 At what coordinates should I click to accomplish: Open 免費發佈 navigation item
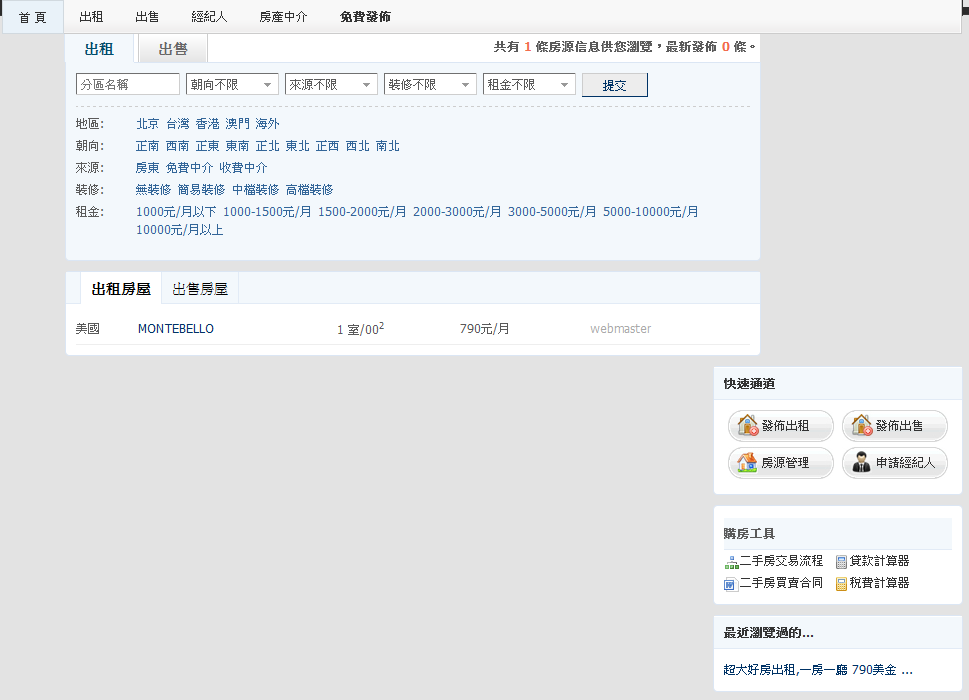coord(365,17)
